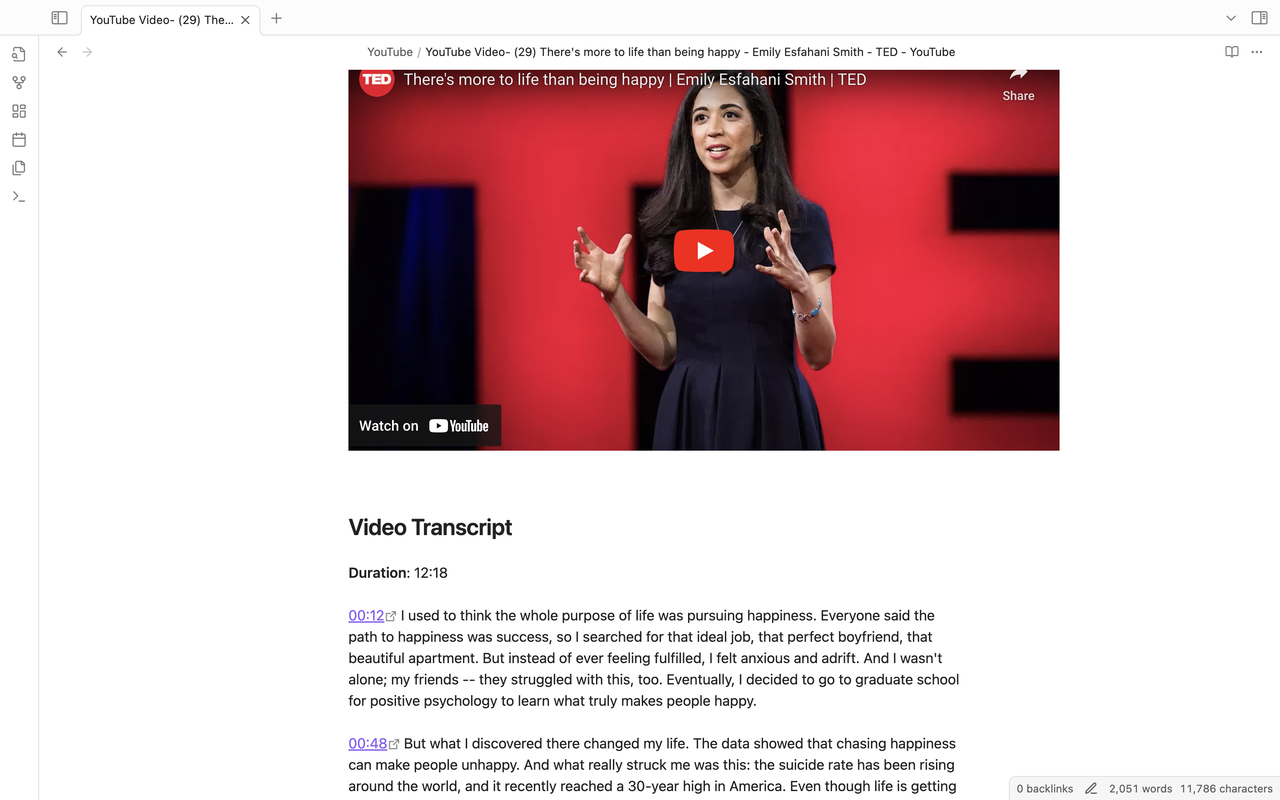Navigate forward with right arrow
This screenshot has width=1280, height=800.
(x=87, y=52)
